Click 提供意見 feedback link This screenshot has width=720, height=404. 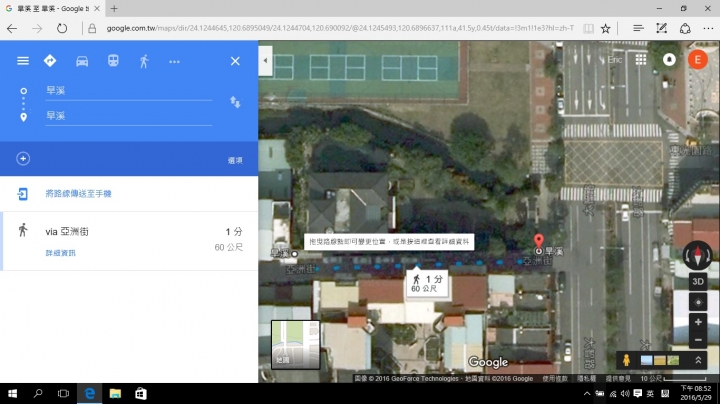[618, 379]
